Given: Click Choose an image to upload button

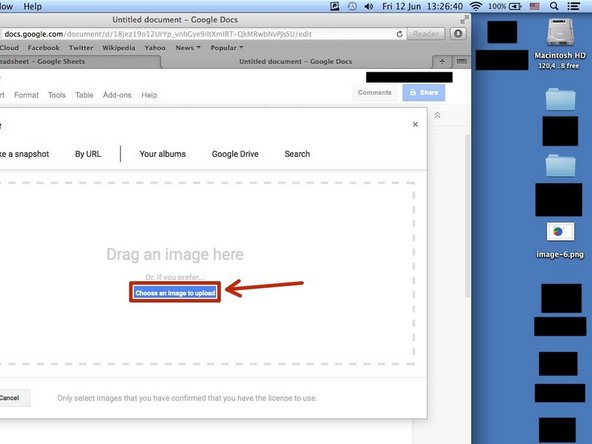Looking at the screenshot, I should click(175, 293).
